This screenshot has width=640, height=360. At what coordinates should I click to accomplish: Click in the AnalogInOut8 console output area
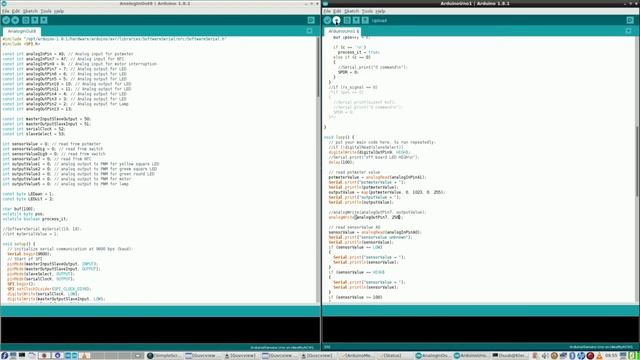click(x=160, y=330)
